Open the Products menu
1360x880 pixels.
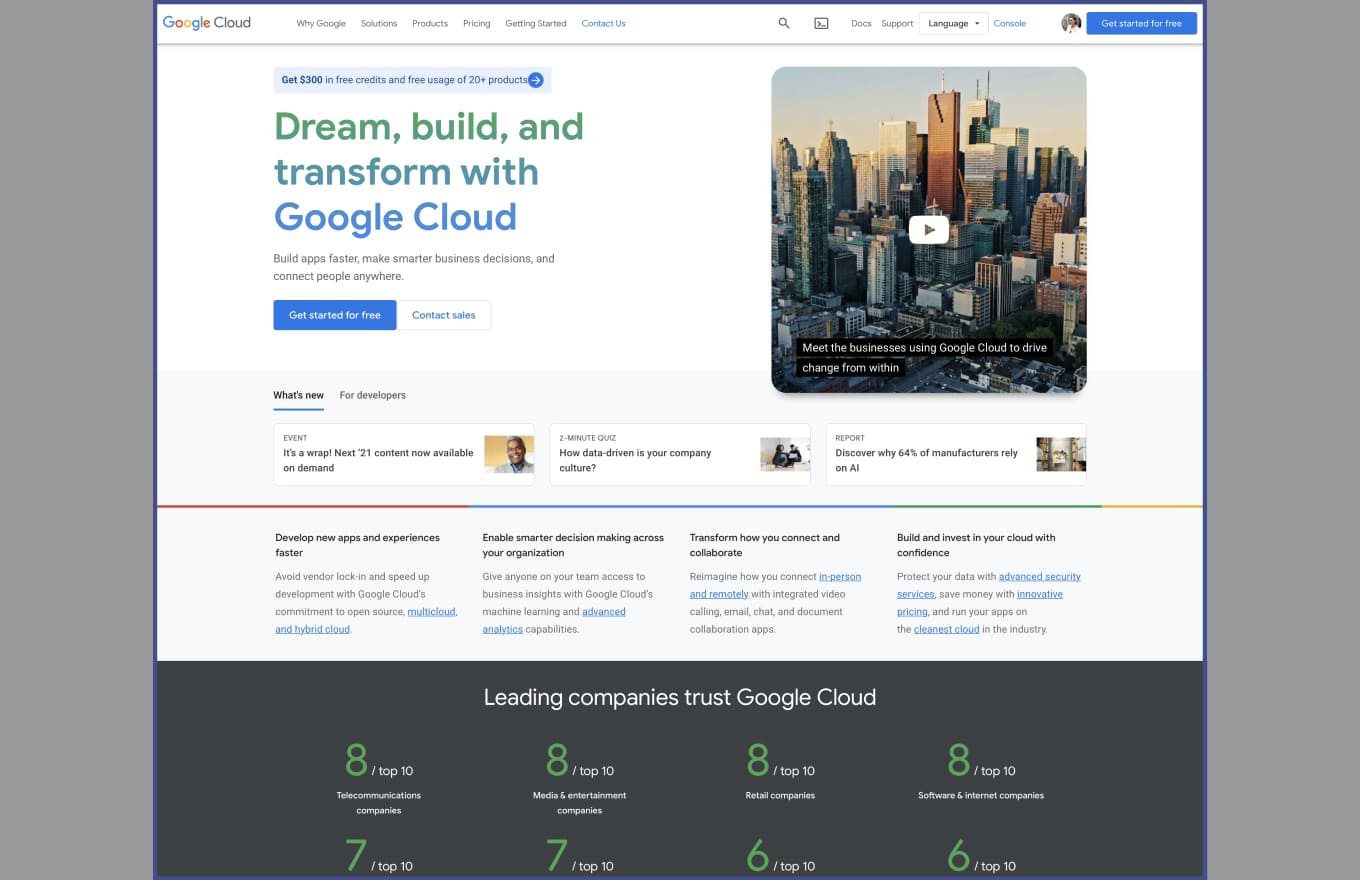tap(430, 23)
